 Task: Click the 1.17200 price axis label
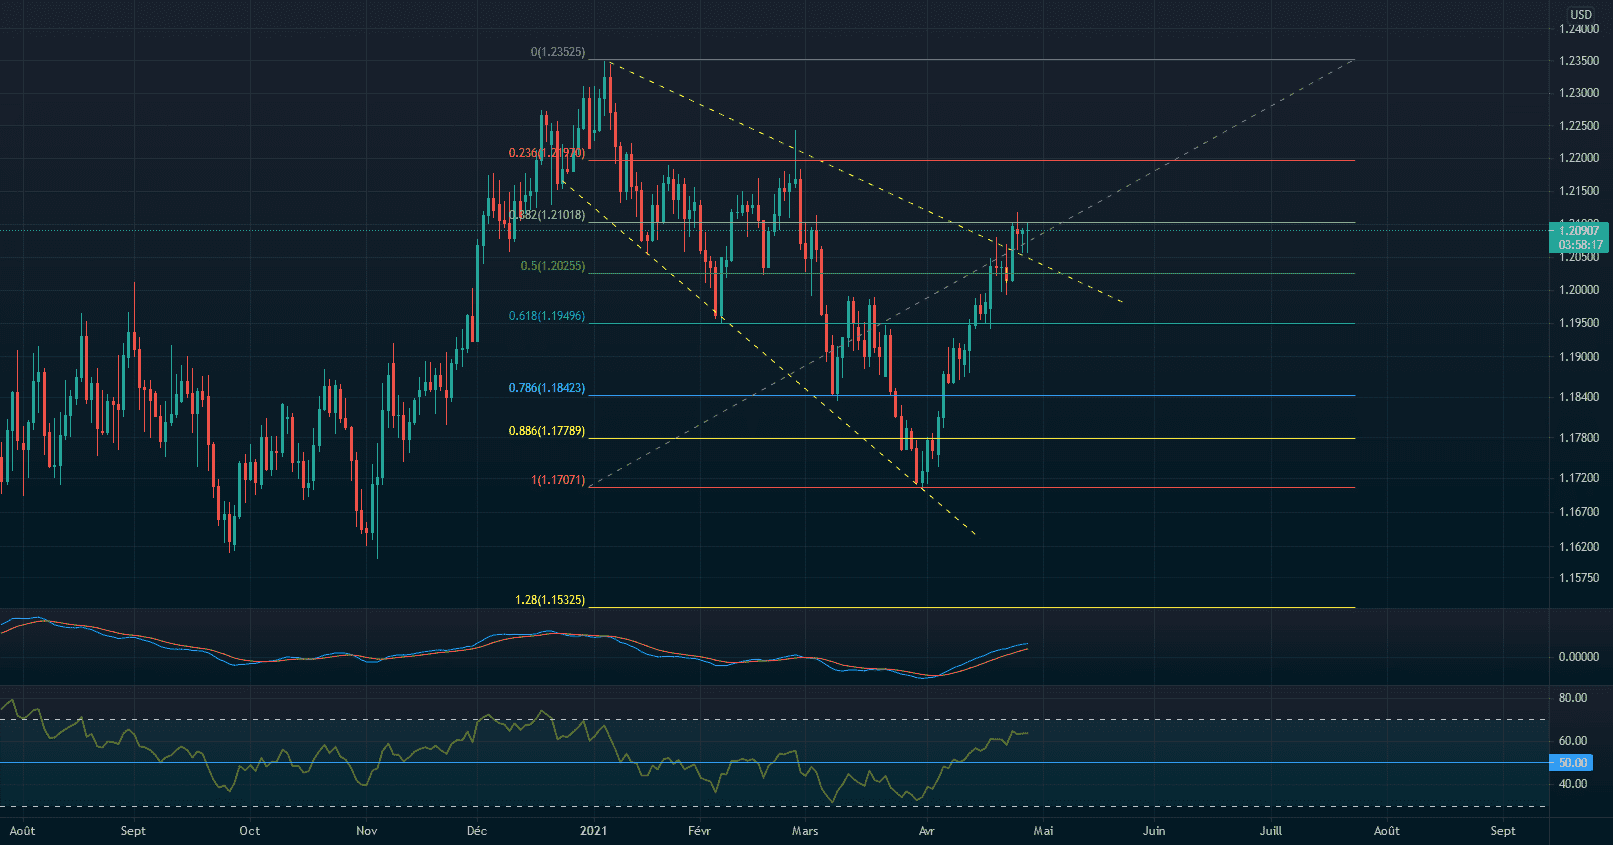[x=1579, y=478]
